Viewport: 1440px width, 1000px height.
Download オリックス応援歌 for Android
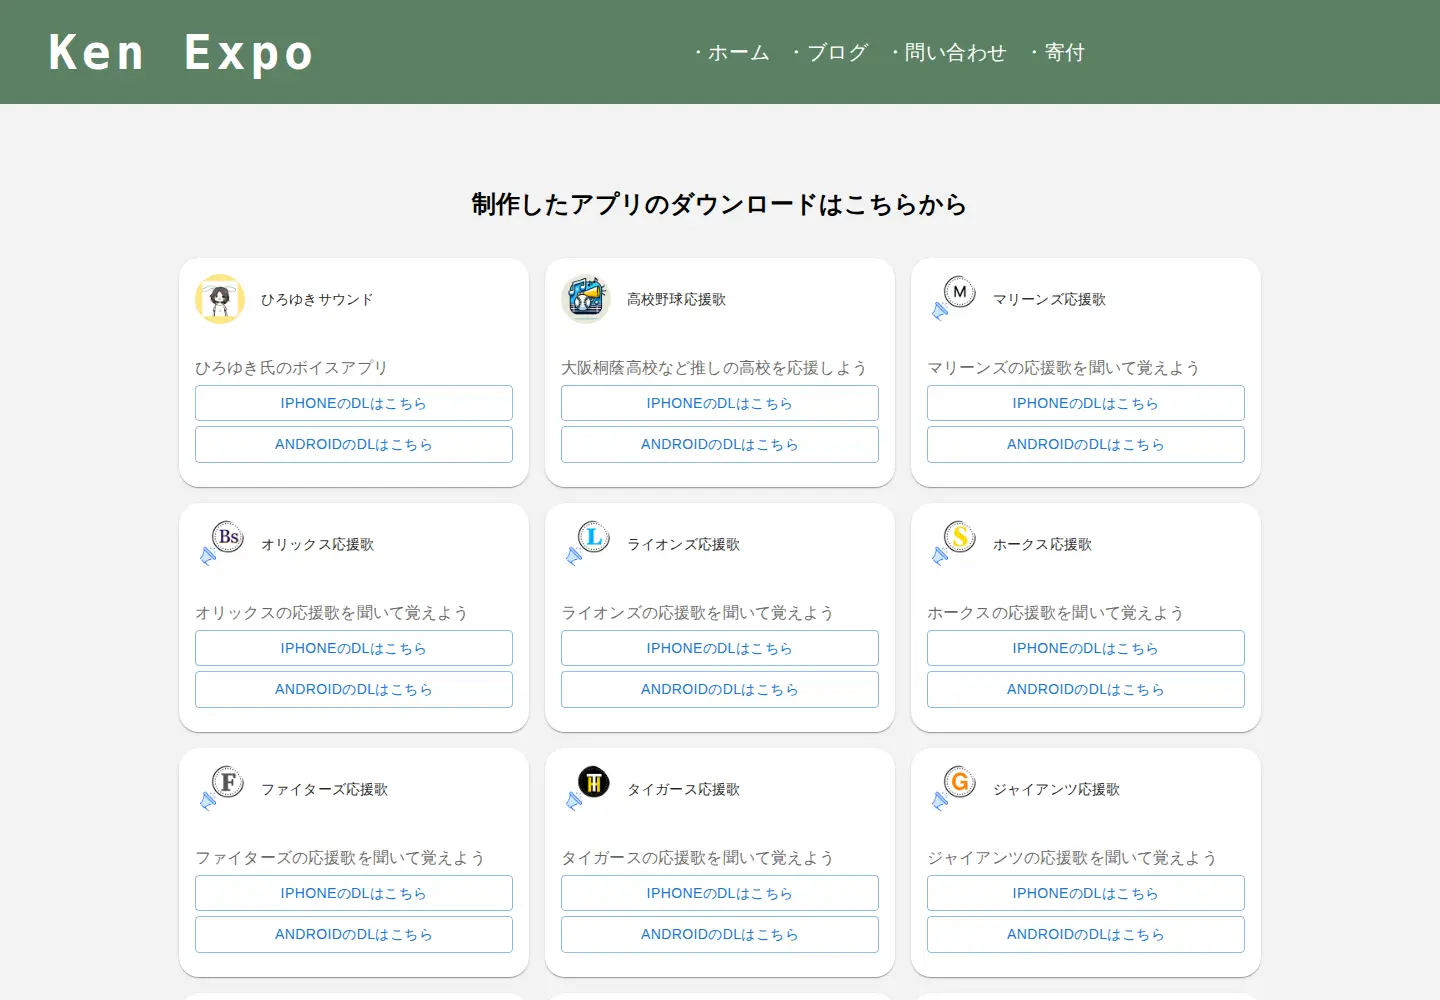pyautogui.click(x=354, y=689)
